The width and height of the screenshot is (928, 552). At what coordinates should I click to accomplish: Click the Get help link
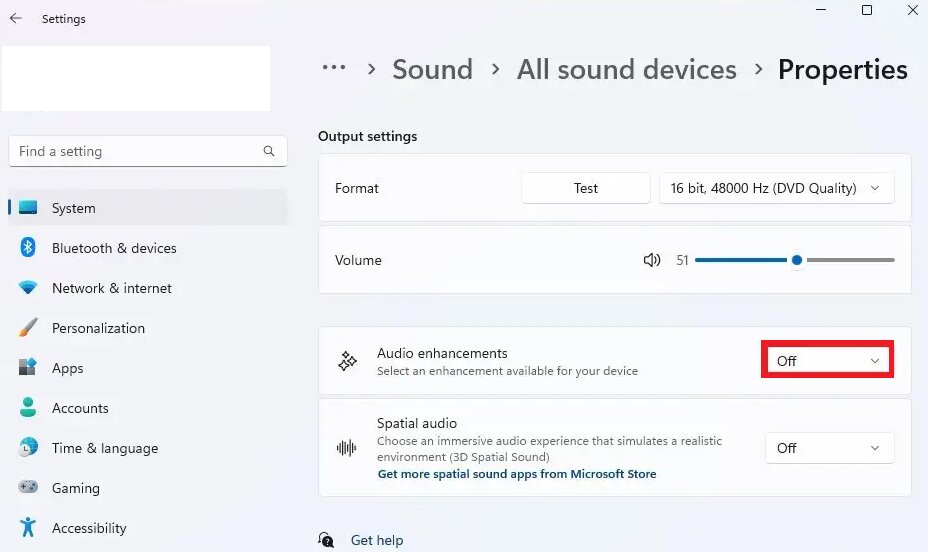pyautogui.click(x=377, y=540)
